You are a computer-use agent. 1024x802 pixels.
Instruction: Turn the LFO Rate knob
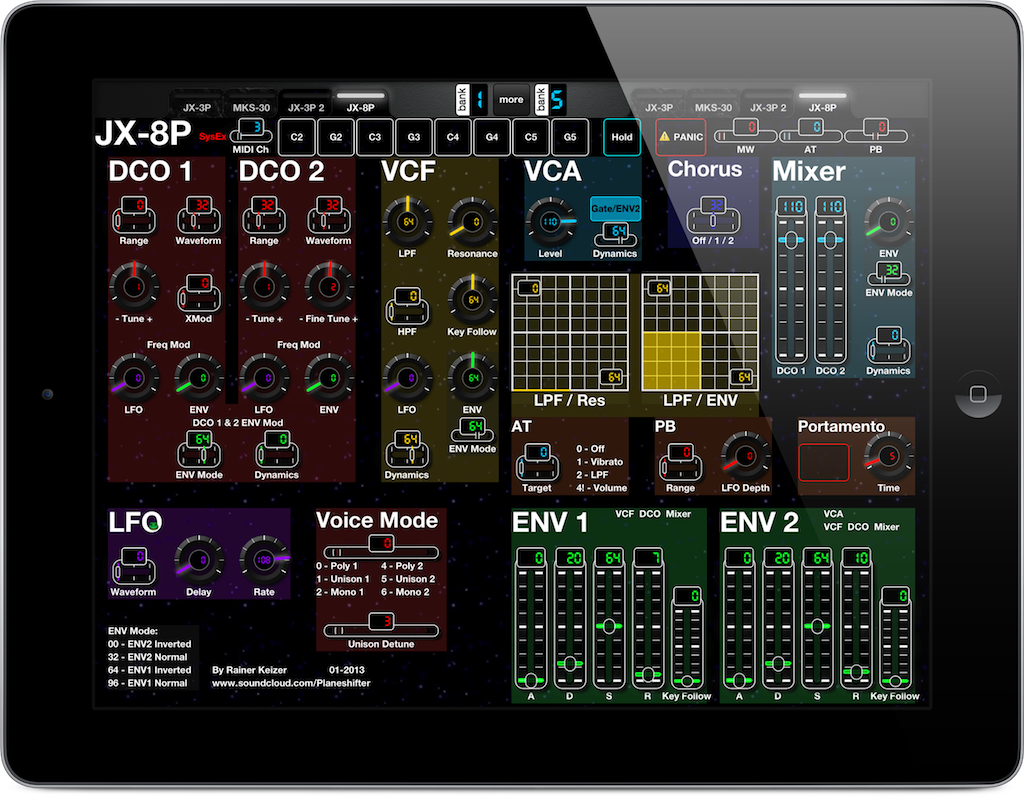click(x=263, y=561)
